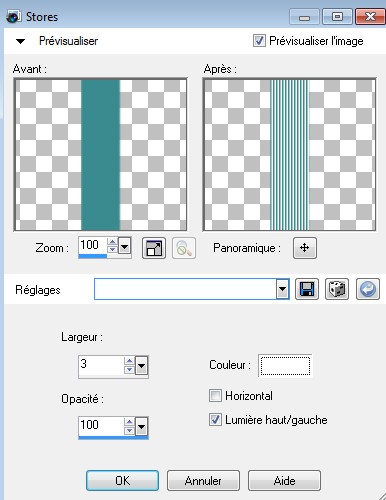Screen dimensions: 386x500
Task: Decrease Largeur with down spinner arrow
Action: (x=129, y=369)
